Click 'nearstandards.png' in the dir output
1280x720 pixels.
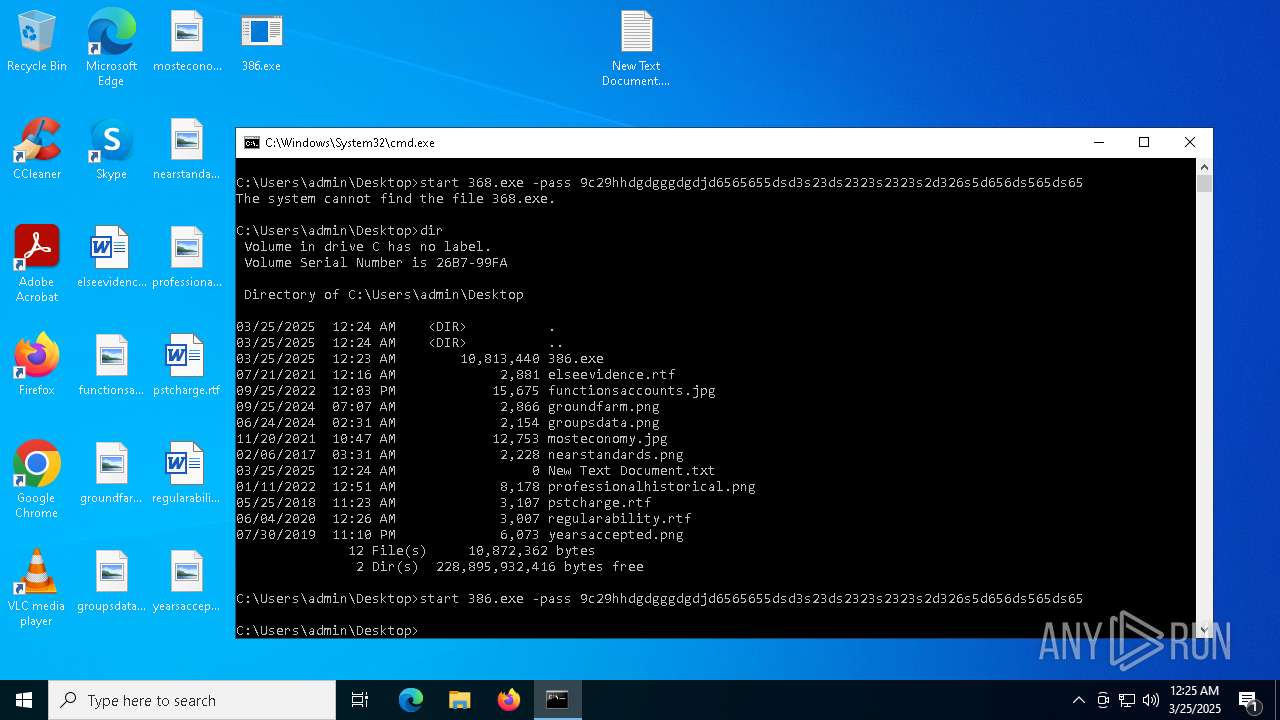[616, 455]
